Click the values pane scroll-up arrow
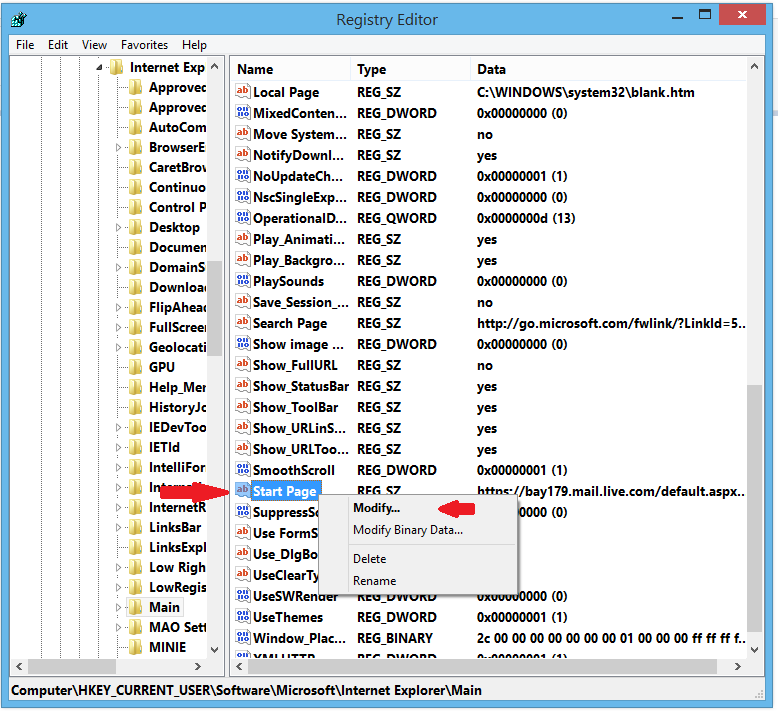 click(x=754, y=66)
